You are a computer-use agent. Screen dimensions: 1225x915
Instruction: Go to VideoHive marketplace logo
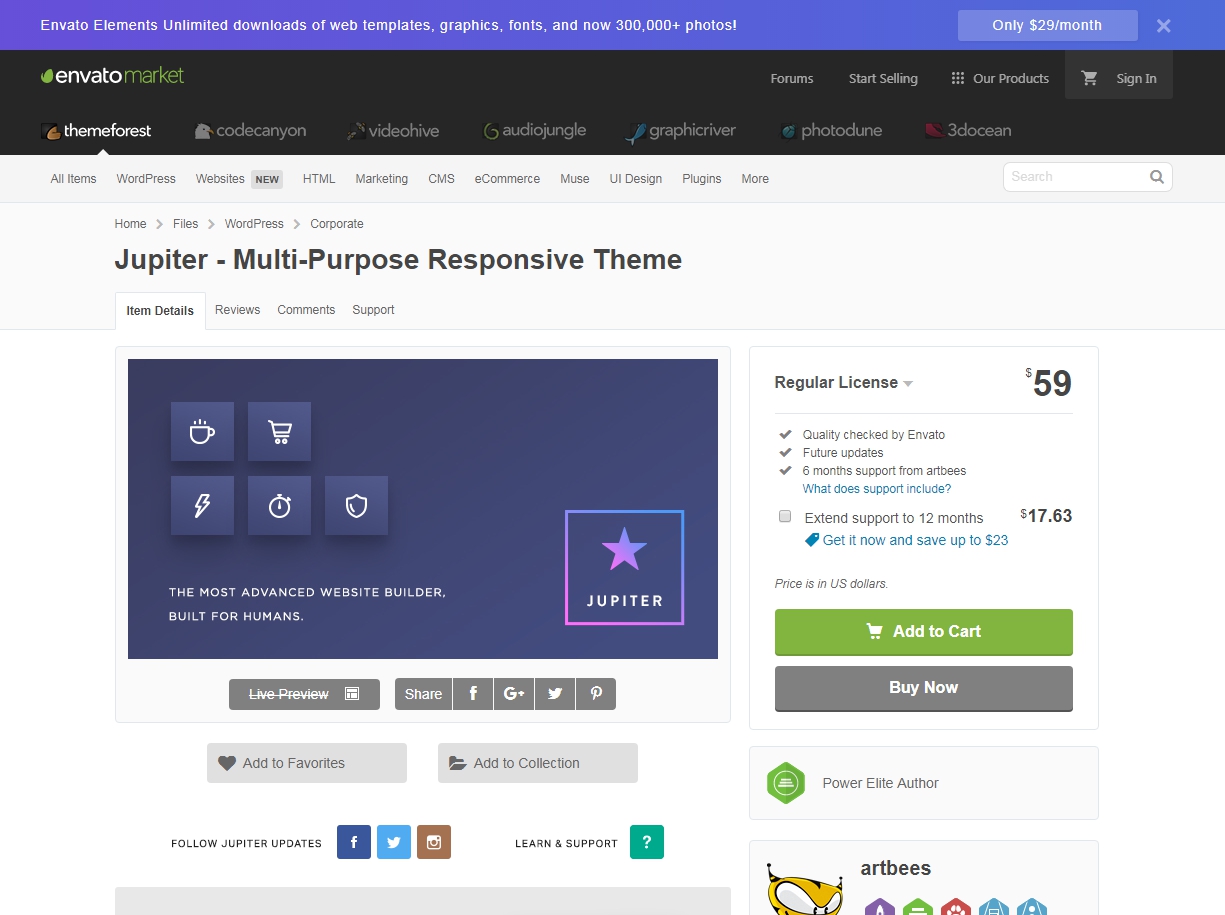tap(393, 131)
